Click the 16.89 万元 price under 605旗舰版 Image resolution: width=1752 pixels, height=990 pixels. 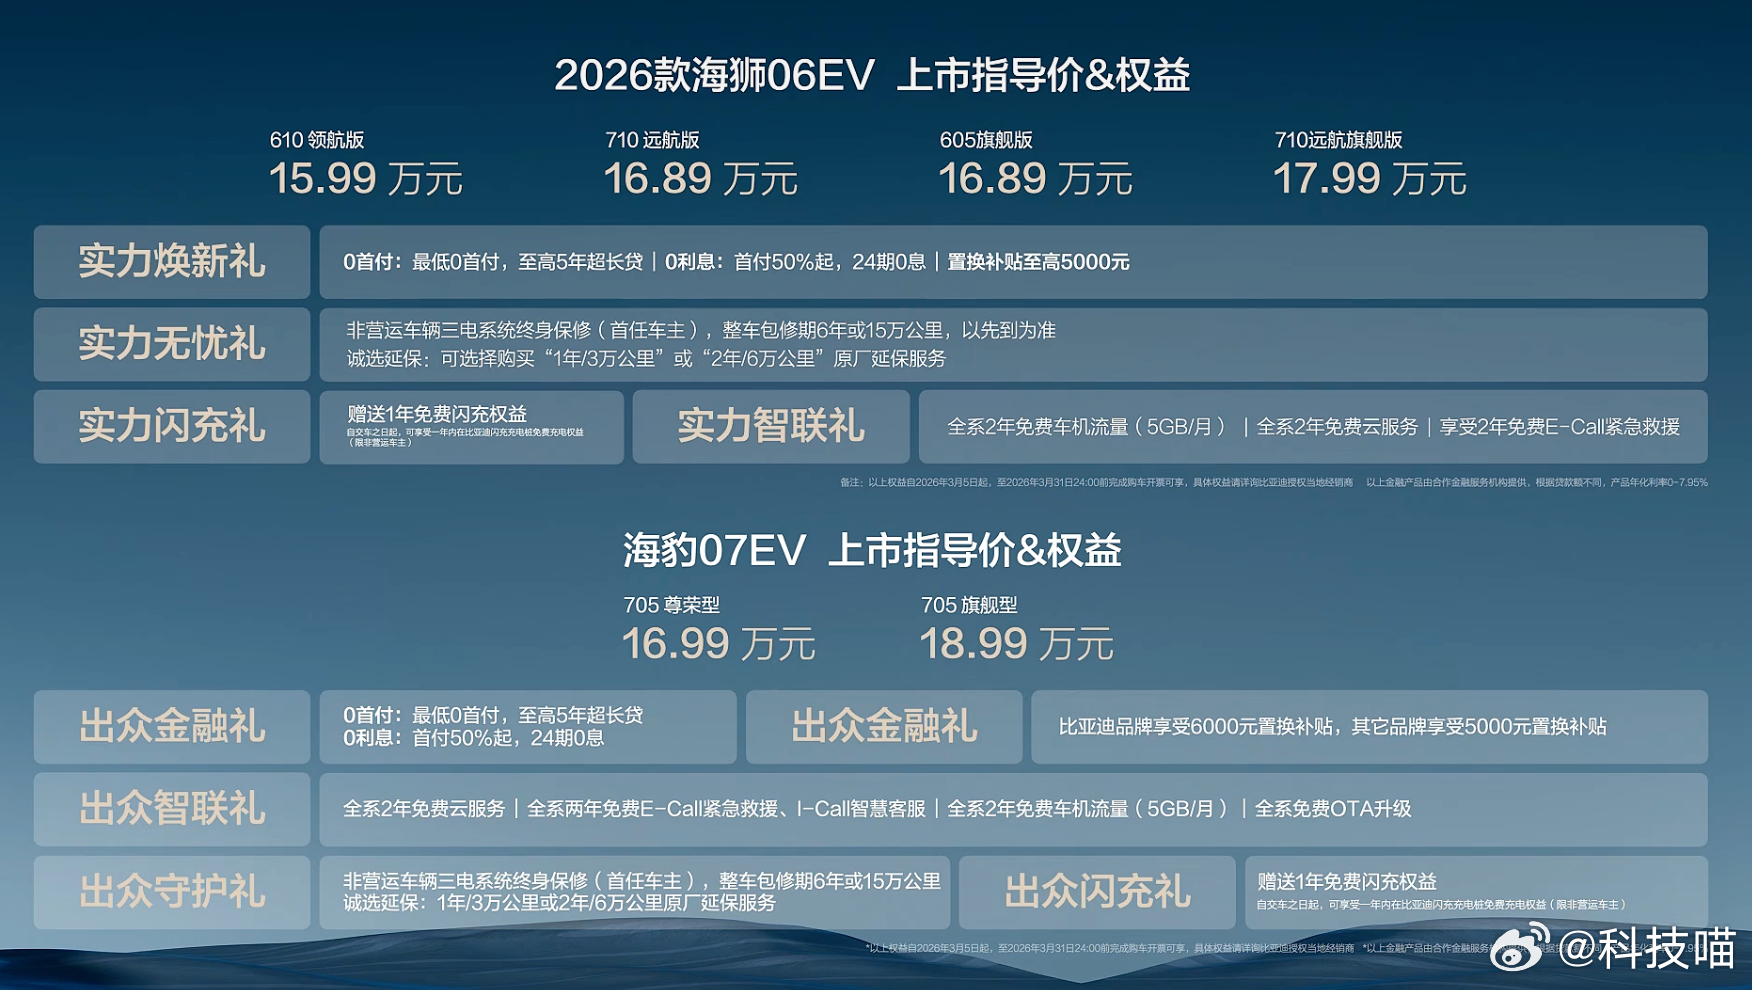pos(1035,179)
